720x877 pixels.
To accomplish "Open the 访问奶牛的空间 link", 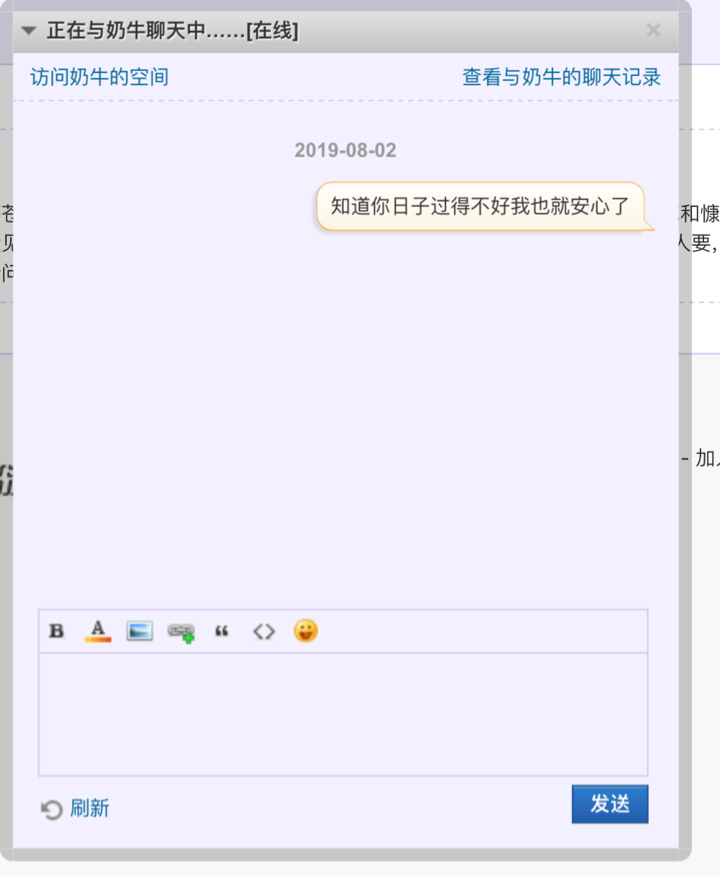I will [x=99, y=77].
